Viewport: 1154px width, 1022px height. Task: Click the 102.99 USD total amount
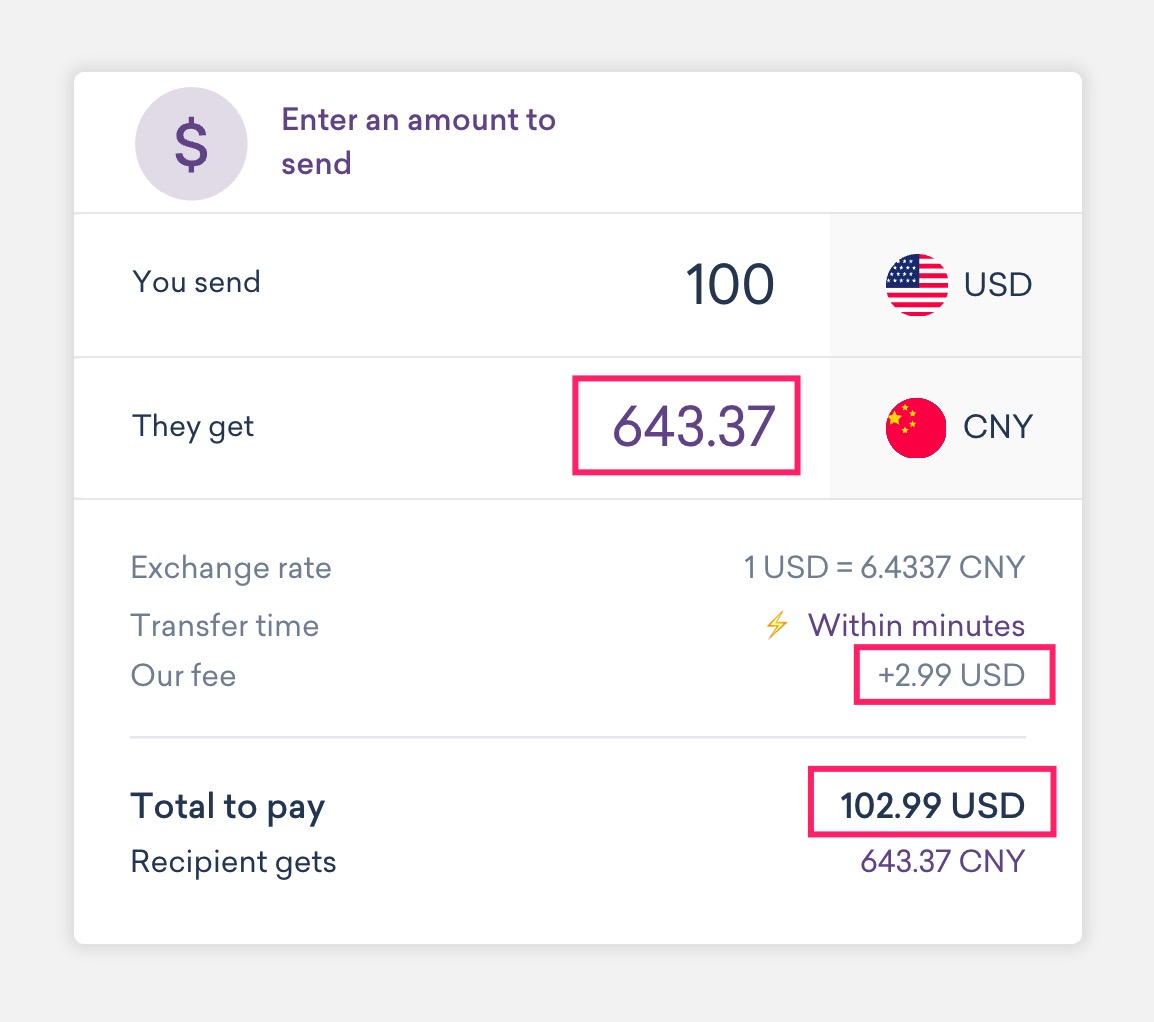pos(929,801)
